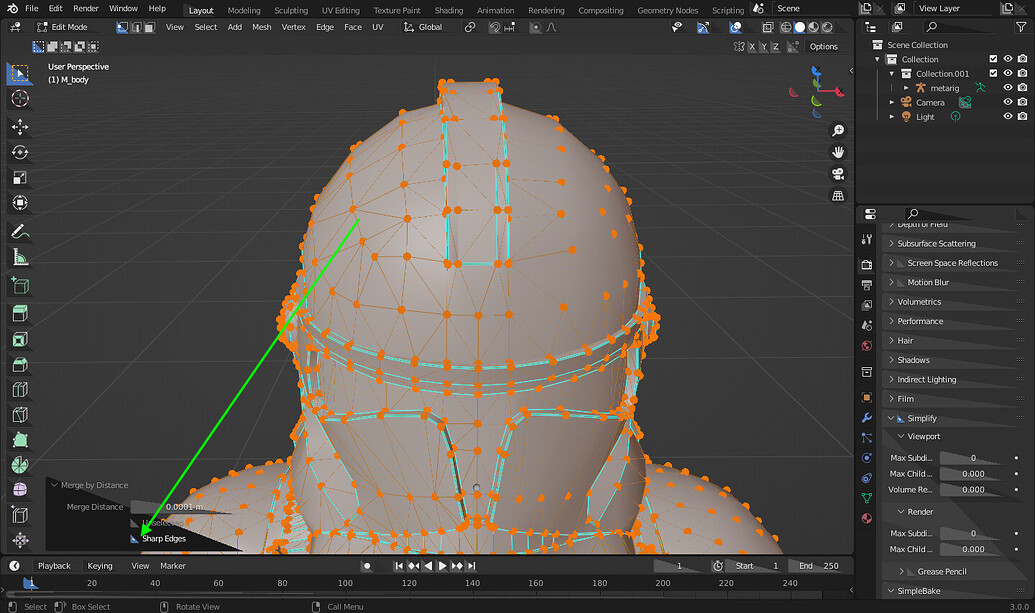The height and width of the screenshot is (613, 1035).
Task: Switch to the UV Editing workspace tab
Action: click(341, 10)
